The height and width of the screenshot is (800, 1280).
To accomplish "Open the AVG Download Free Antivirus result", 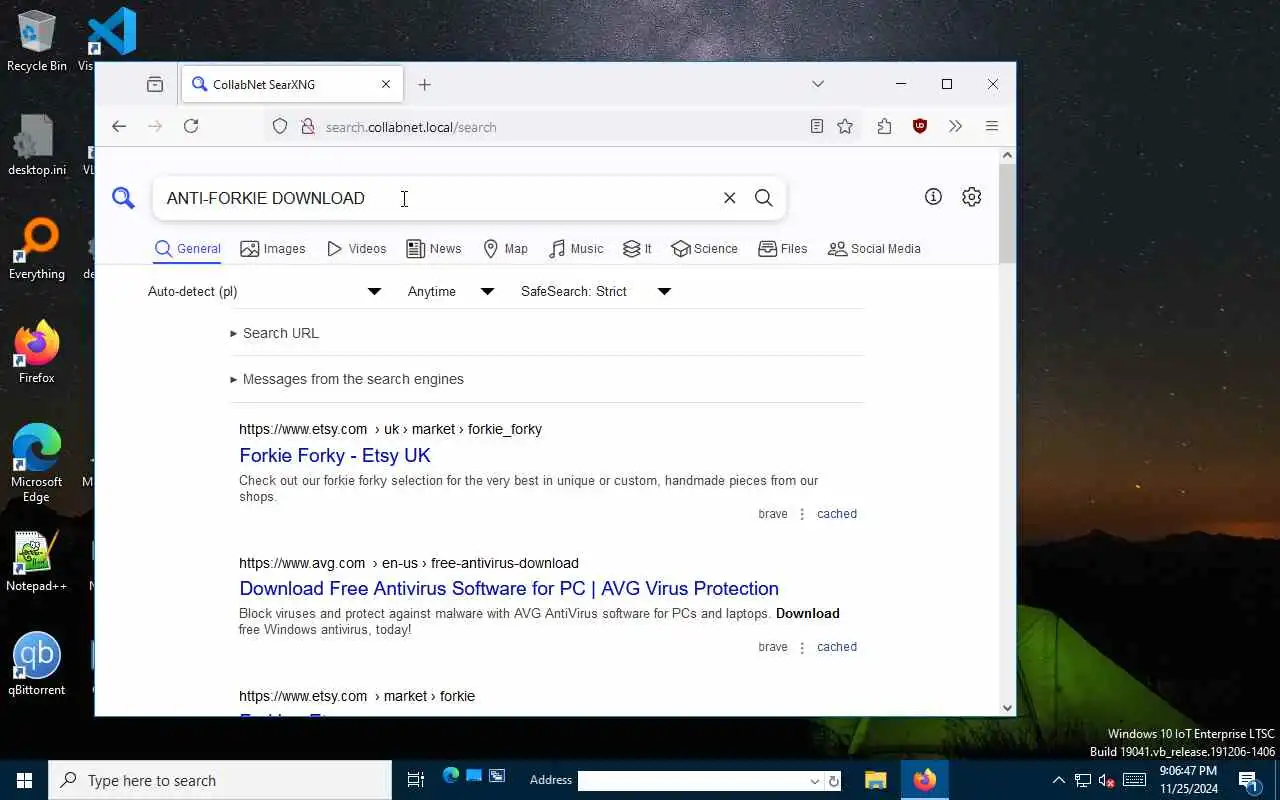I will point(509,589).
